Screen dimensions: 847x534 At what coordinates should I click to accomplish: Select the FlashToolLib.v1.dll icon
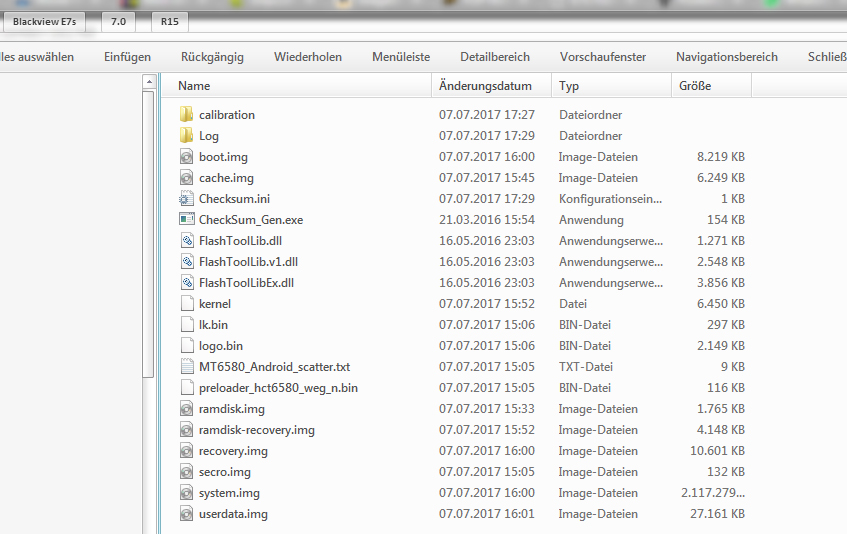click(x=186, y=261)
